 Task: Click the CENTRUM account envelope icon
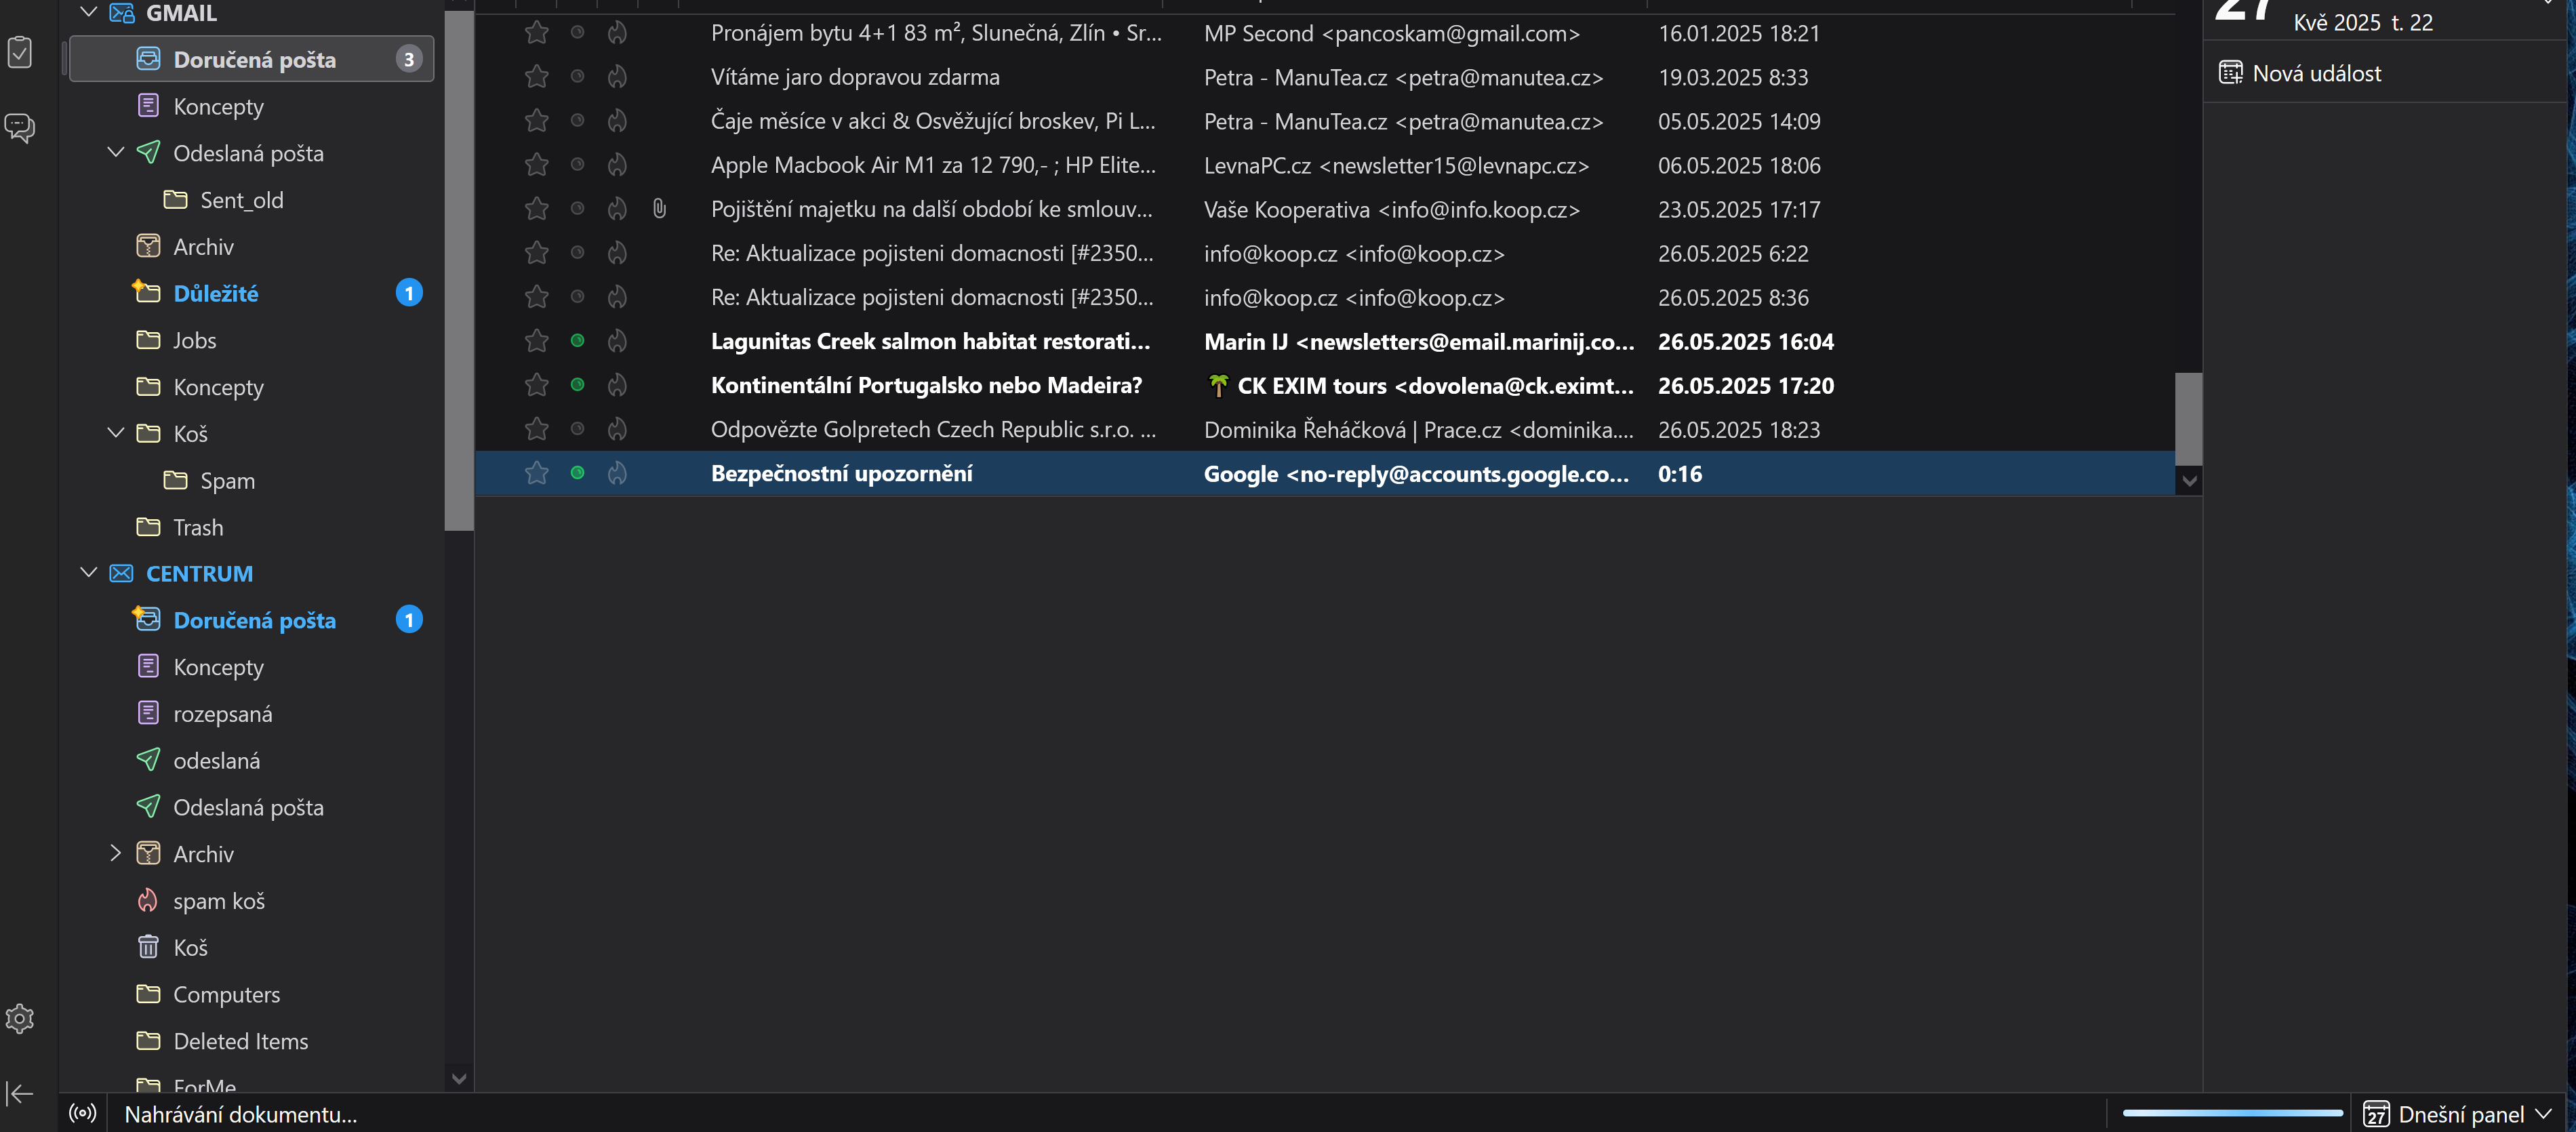(122, 573)
